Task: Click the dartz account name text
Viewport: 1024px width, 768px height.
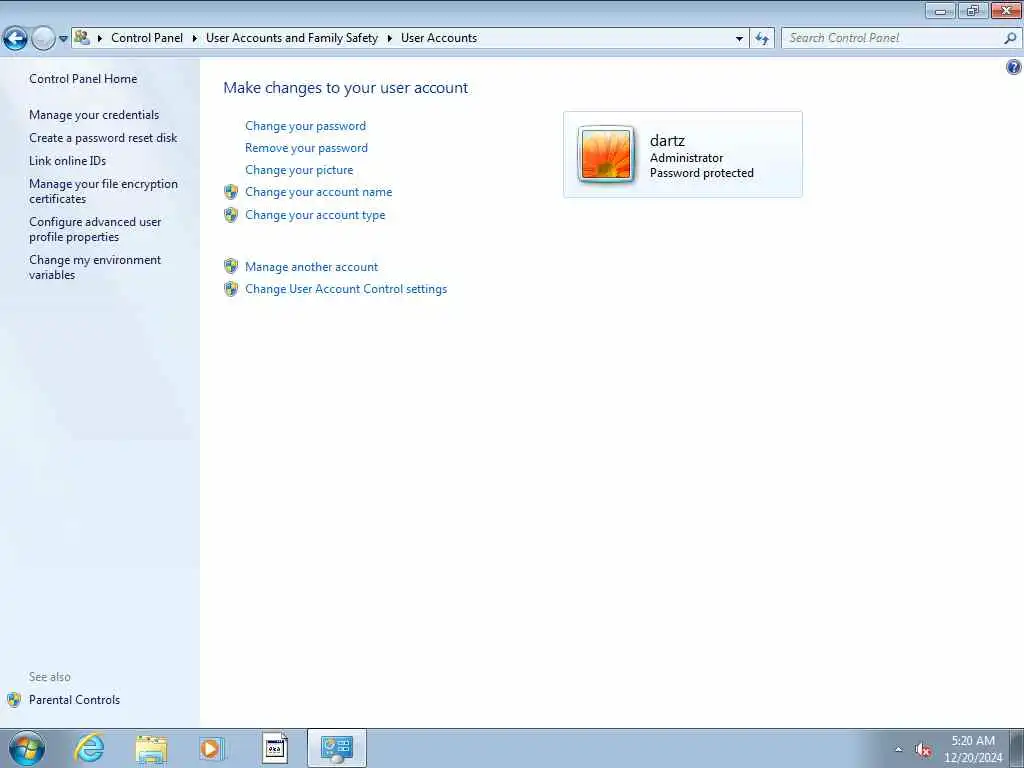Action: pos(667,140)
